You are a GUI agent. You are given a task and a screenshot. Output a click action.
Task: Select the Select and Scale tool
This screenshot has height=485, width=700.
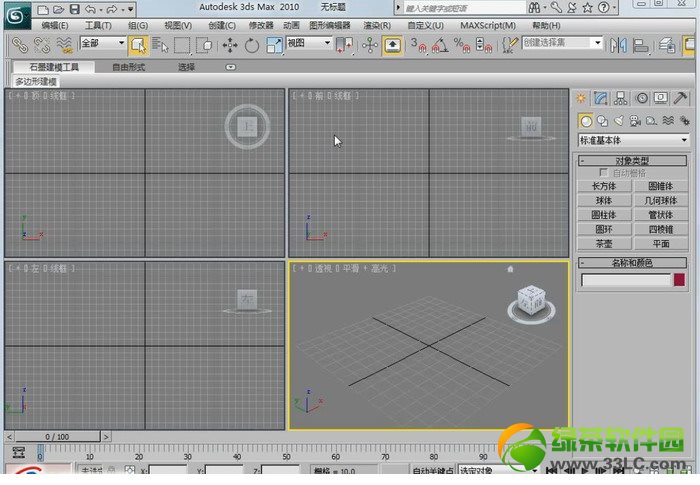tap(274, 45)
